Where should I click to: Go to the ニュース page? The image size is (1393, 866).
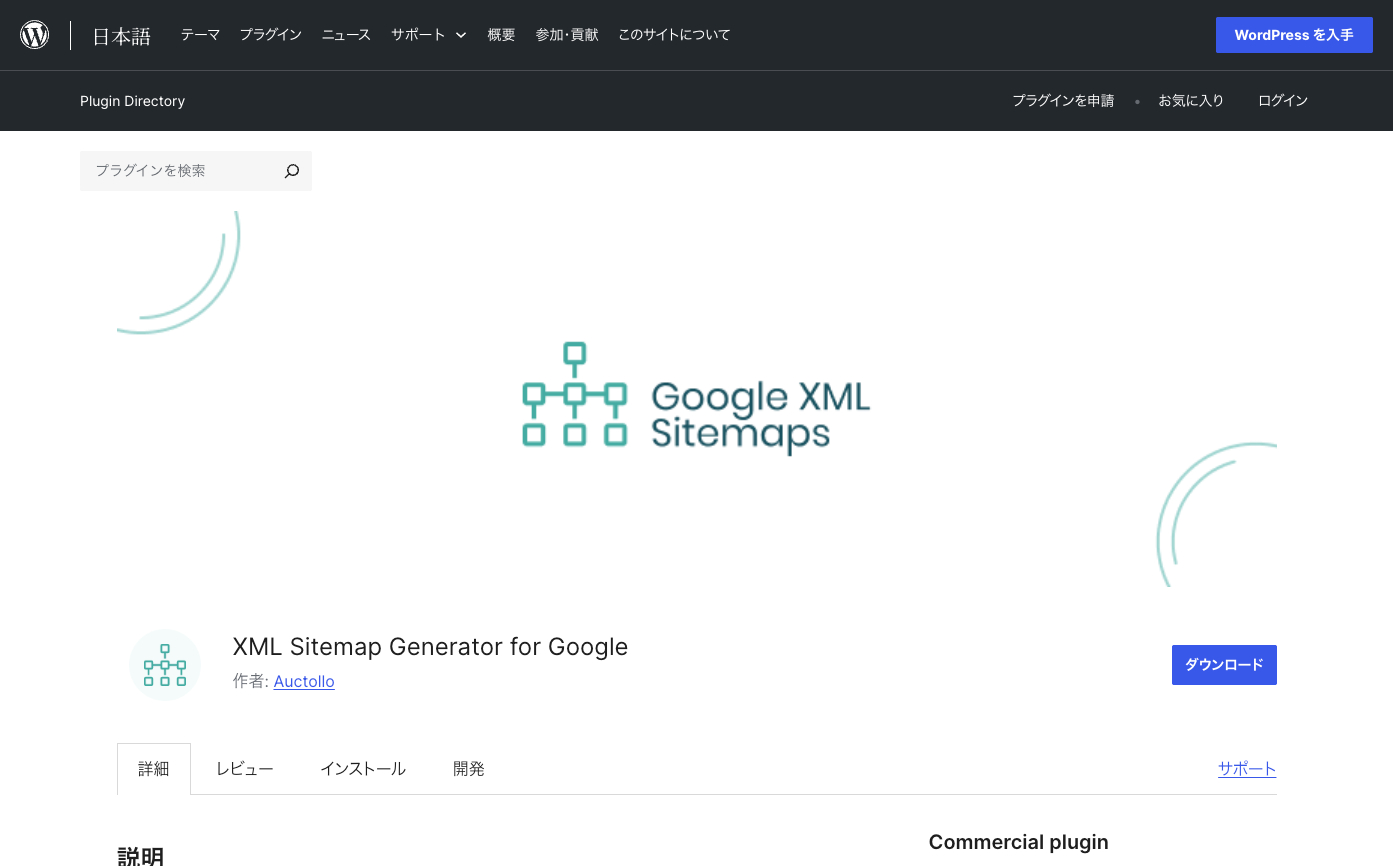346,35
